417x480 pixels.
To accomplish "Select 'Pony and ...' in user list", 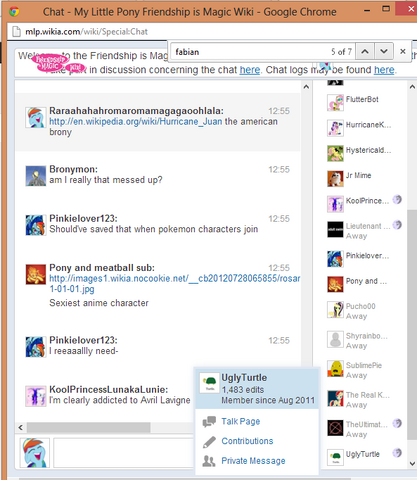I will (363, 284).
